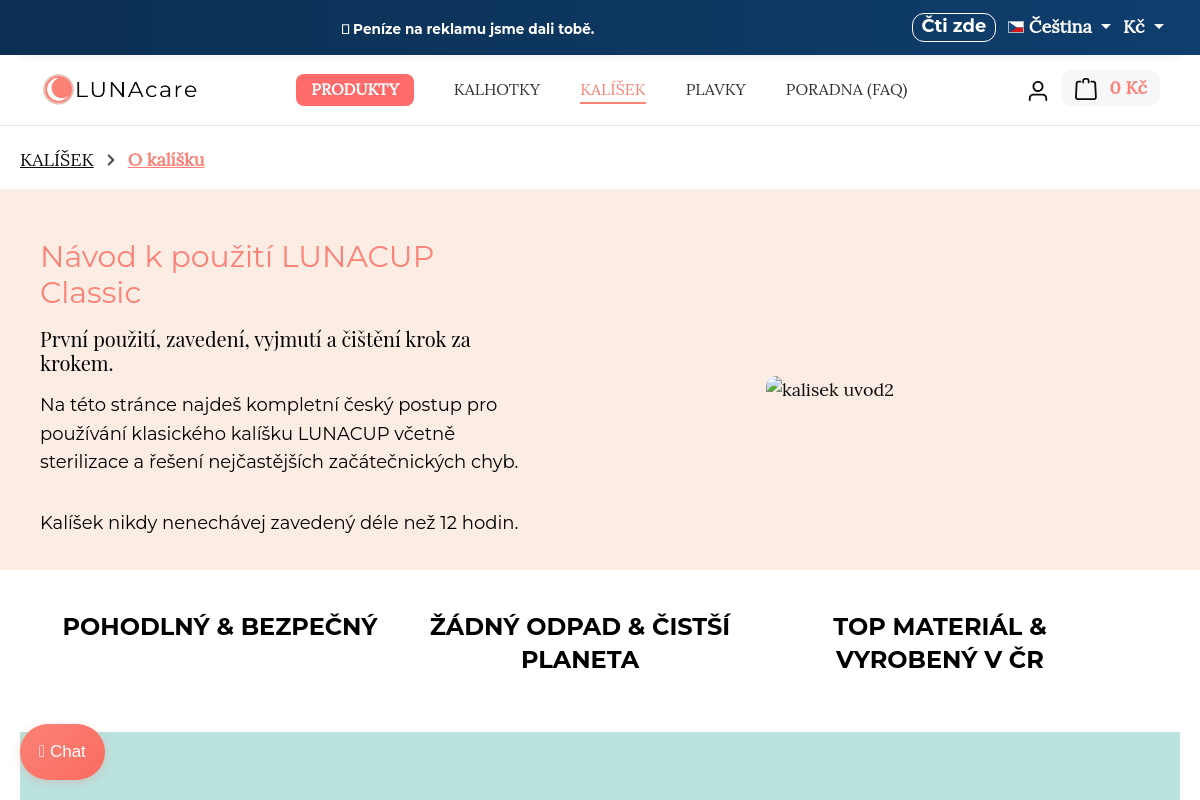
Task: Open the user account icon
Action: pos(1038,90)
